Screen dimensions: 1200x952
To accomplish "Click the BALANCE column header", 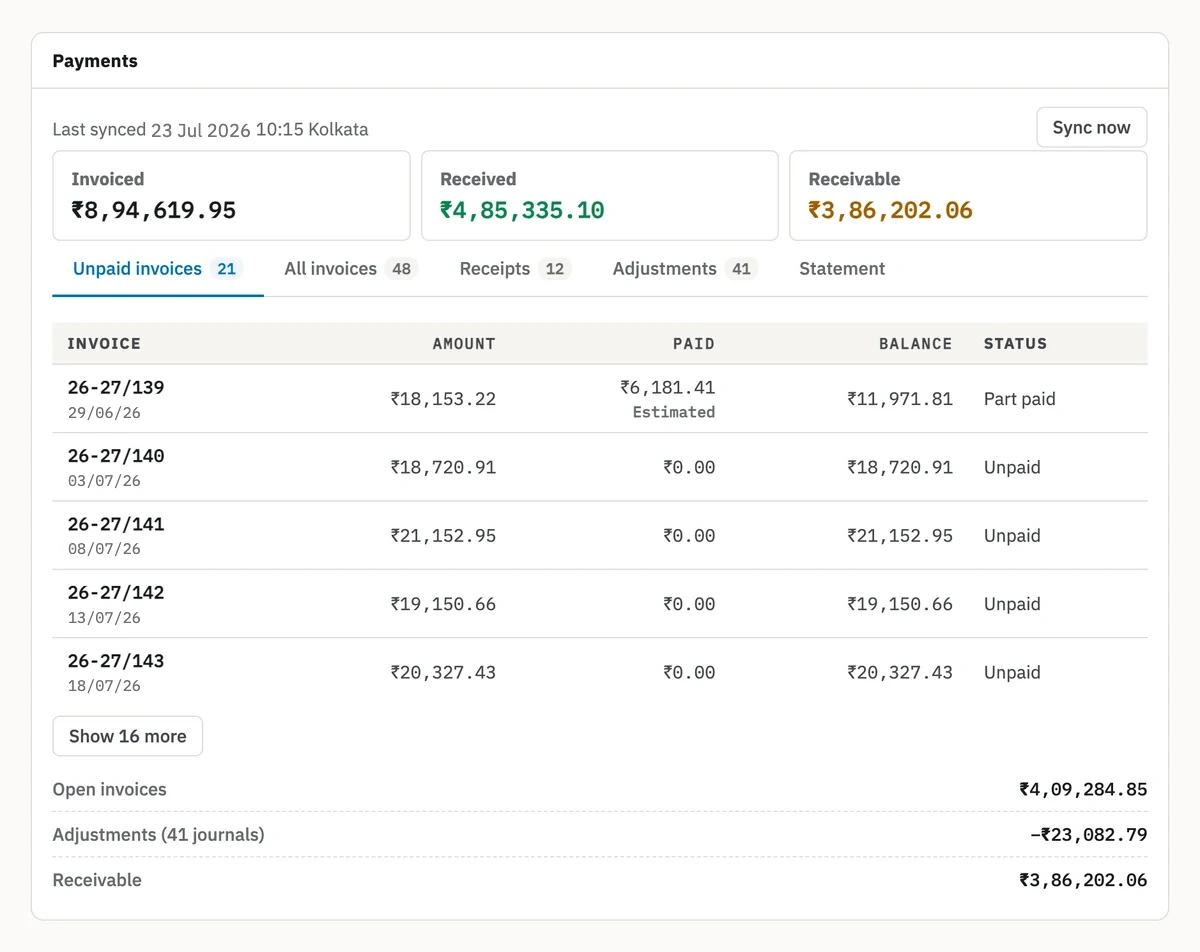I will click(916, 343).
